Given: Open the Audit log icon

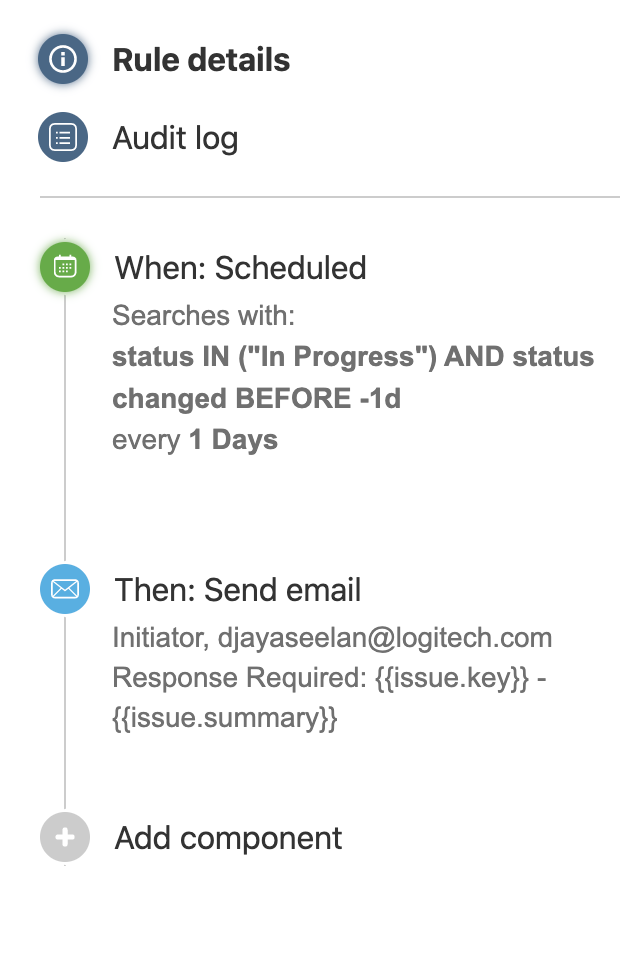Looking at the screenshot, I should pyautogui.click(x=63, y=137).
